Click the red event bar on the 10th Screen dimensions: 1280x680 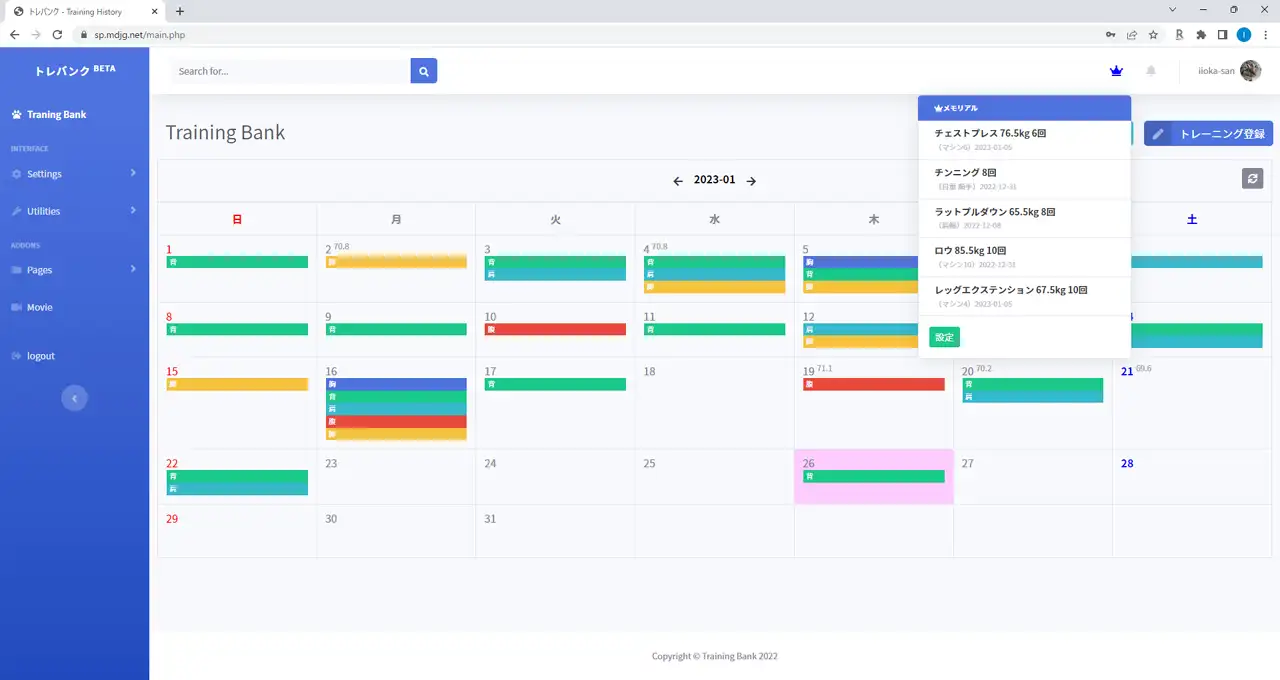click(555, 329)
